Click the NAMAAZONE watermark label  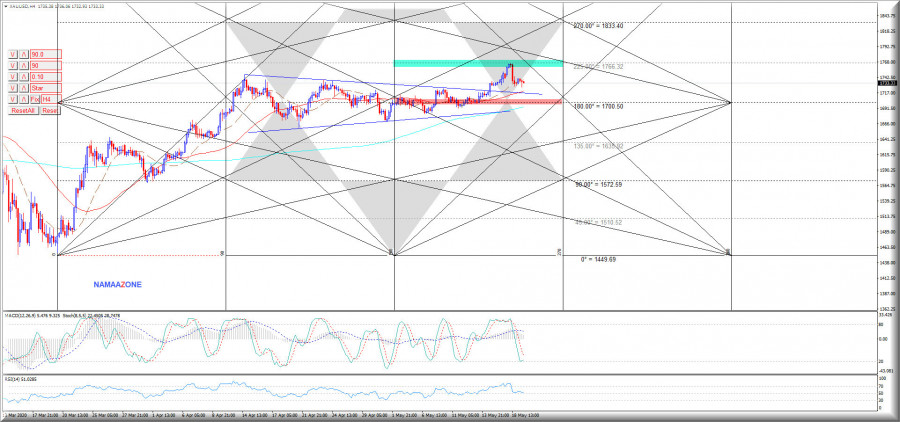[117, 284]
